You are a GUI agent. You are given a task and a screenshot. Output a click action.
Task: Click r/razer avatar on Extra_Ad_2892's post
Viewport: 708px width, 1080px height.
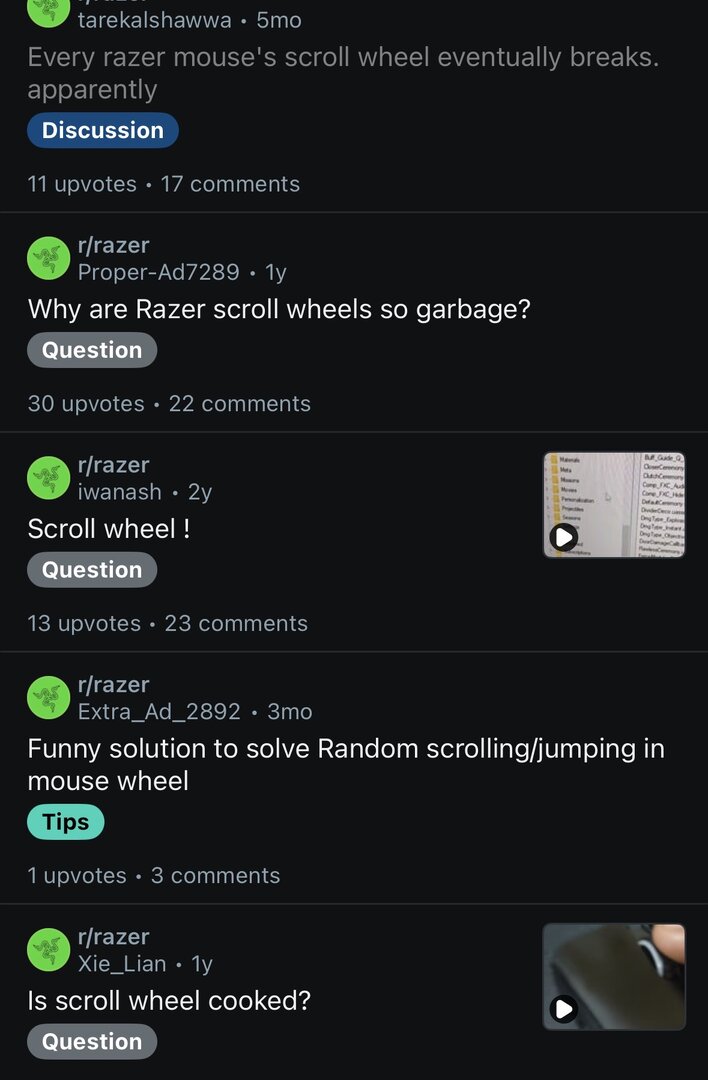(48, 698)
